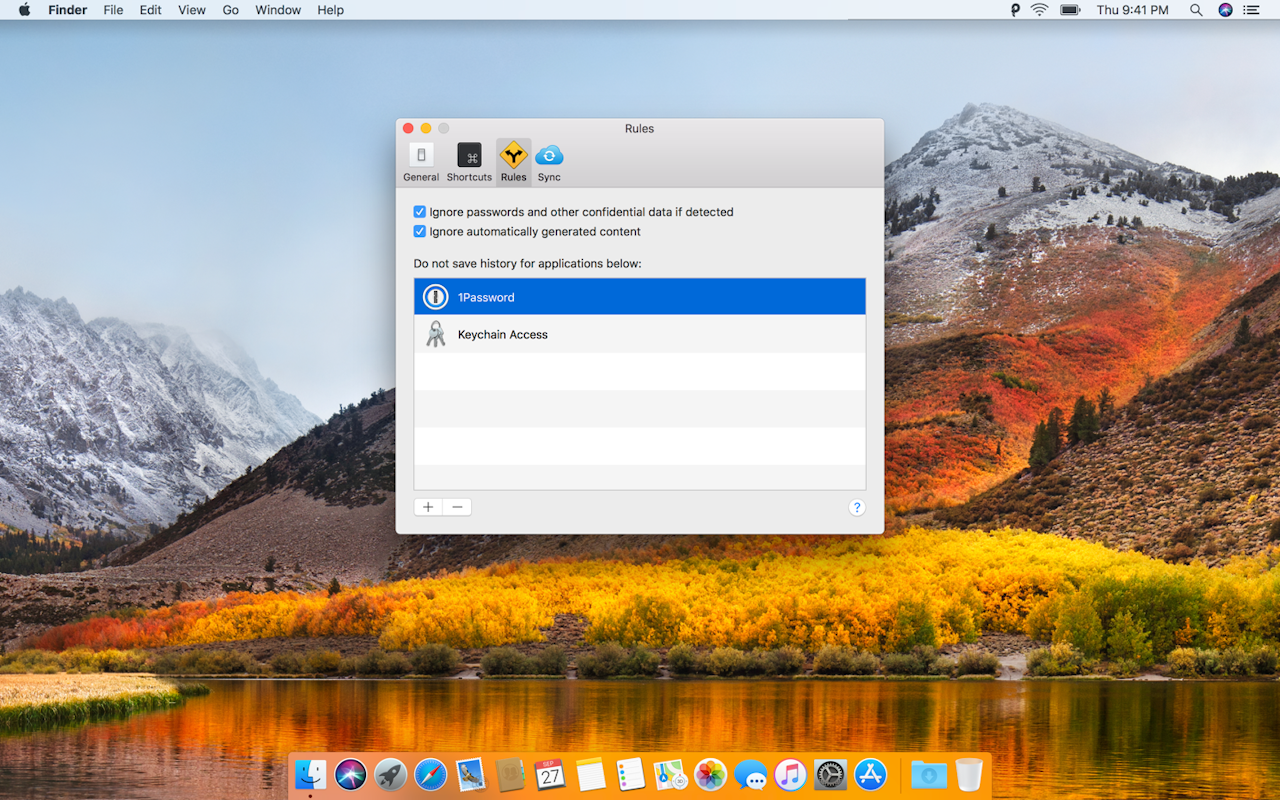Switch to the Shortcuts pane
1280x800 pixels.
click(x=469, y=160)
